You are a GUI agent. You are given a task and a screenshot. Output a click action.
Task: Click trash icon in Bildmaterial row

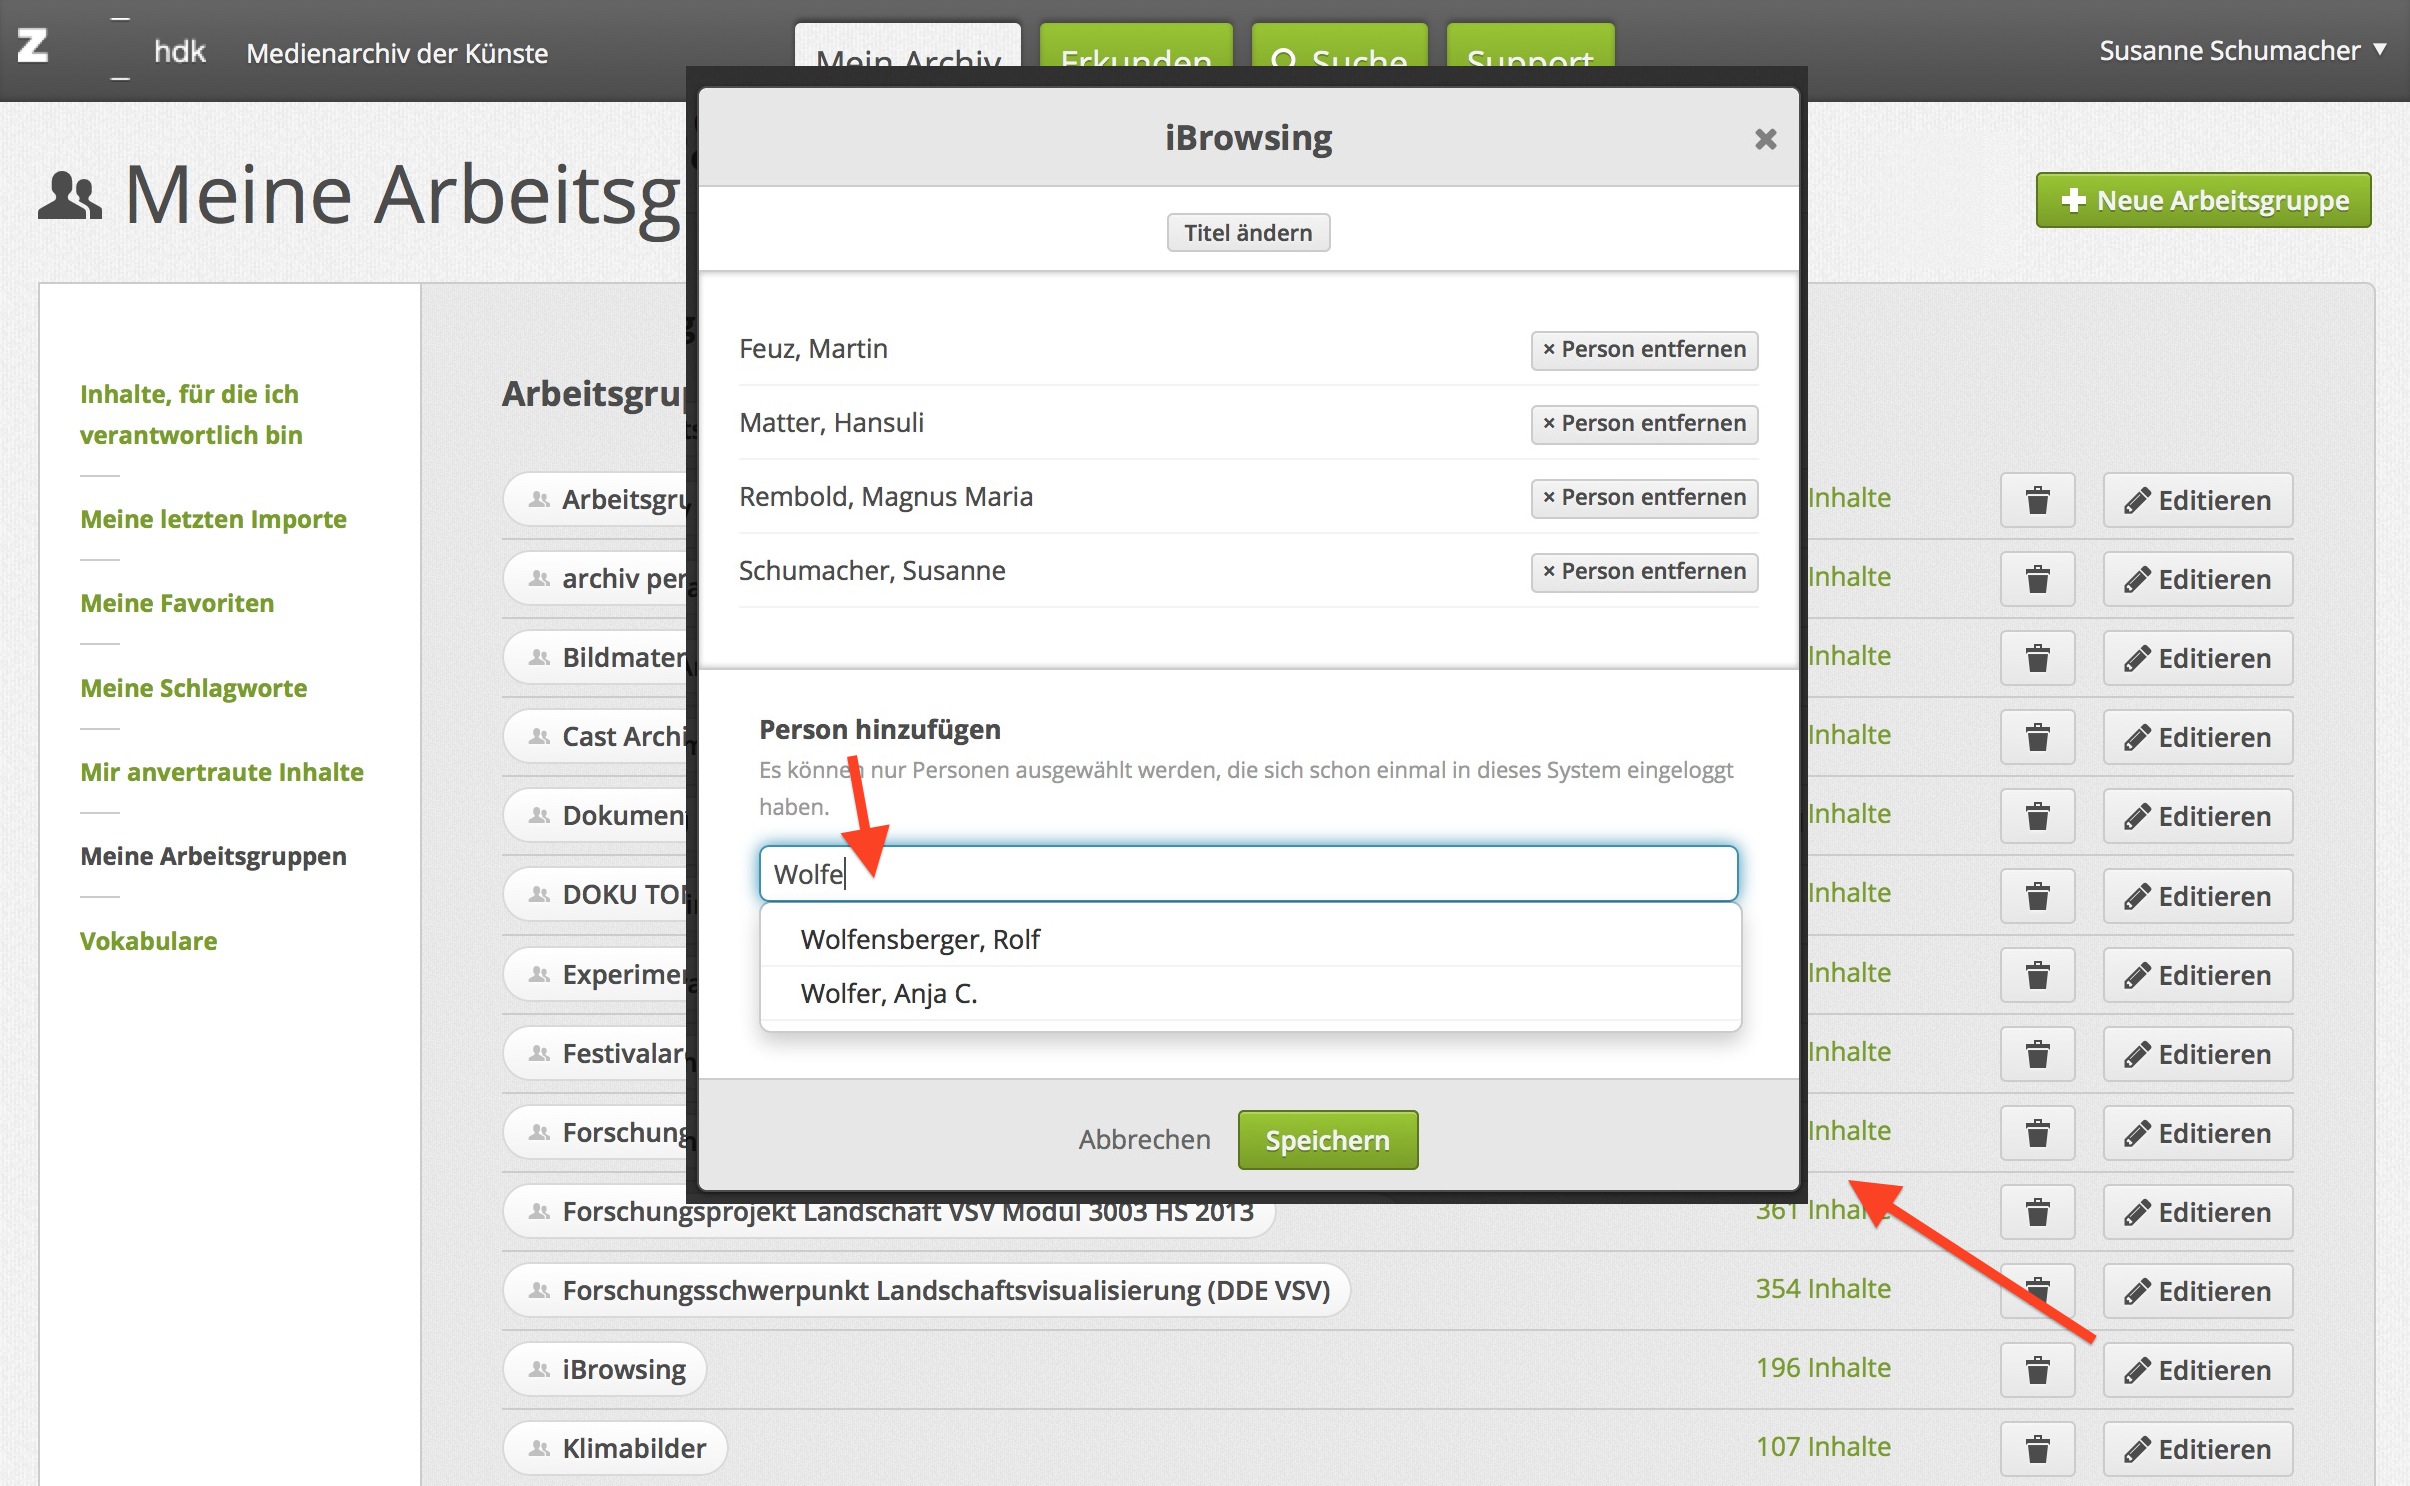coord(2037,658)
